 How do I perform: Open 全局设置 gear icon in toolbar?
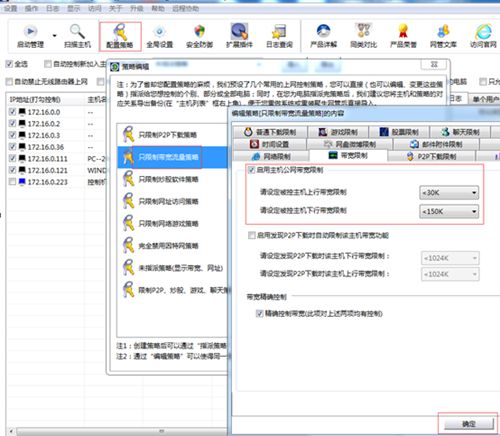[159, 32]
